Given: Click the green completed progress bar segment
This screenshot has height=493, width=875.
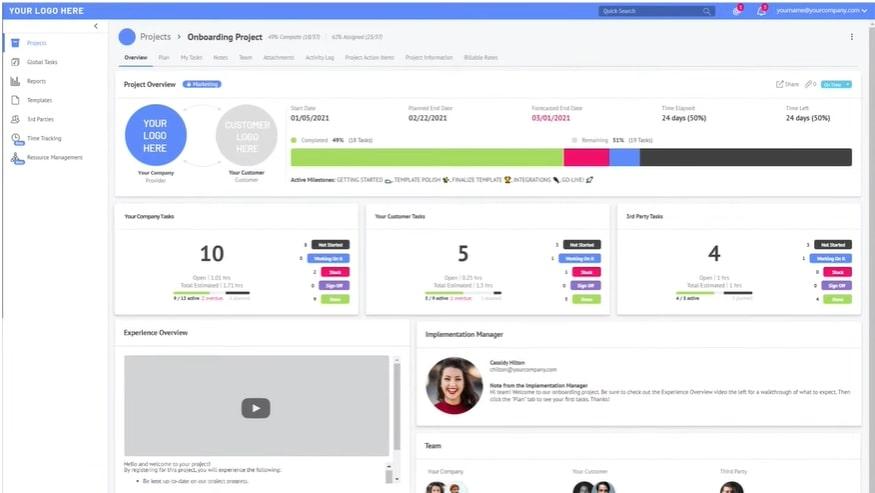Looking at the screenshot, I should [427, 157].
